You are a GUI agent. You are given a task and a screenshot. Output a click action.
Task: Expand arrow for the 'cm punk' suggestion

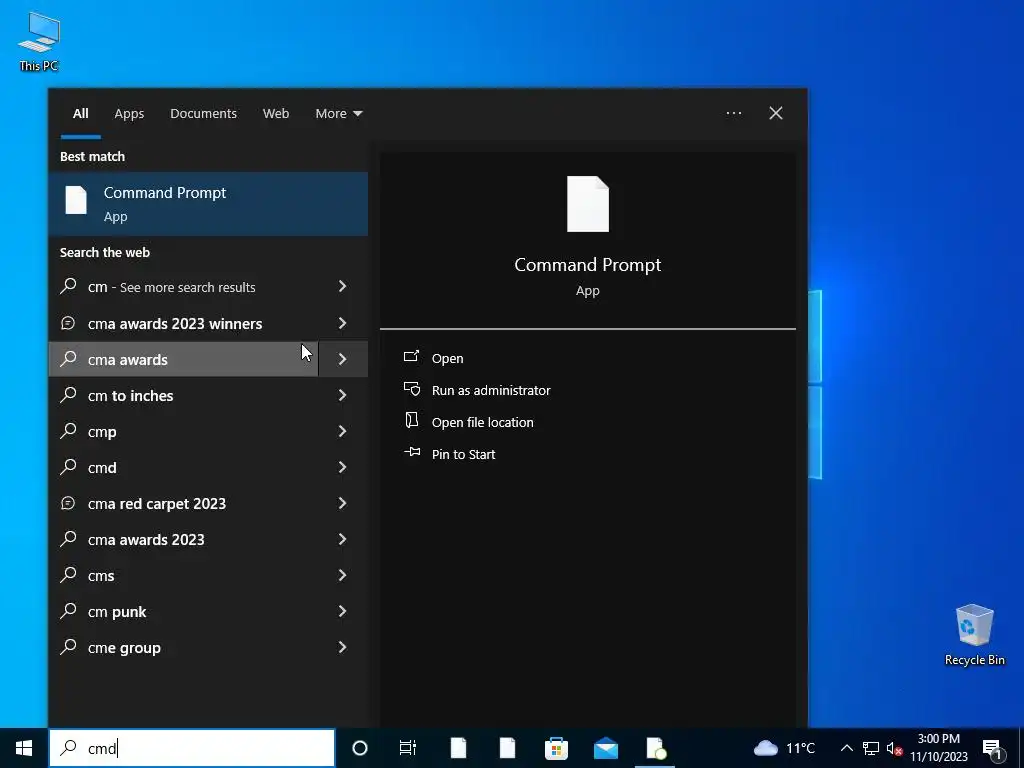pyautogui.click(x=343, y=611)
